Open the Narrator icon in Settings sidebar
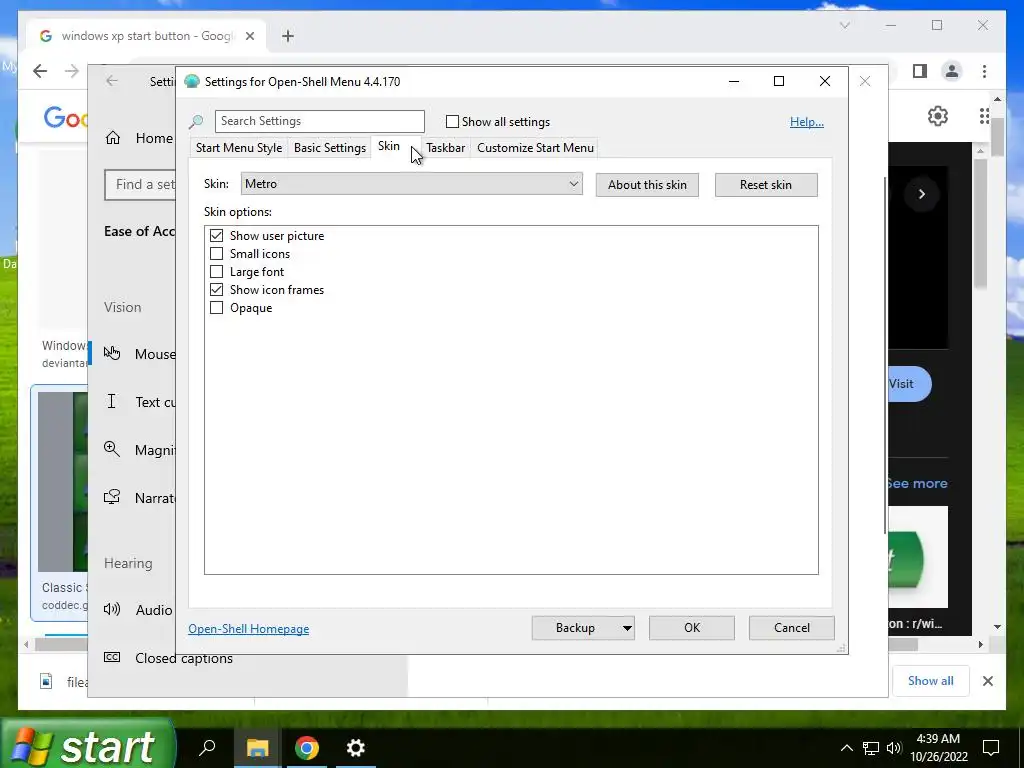Viewport: 1024px width, 768px height. coord(112,498)
